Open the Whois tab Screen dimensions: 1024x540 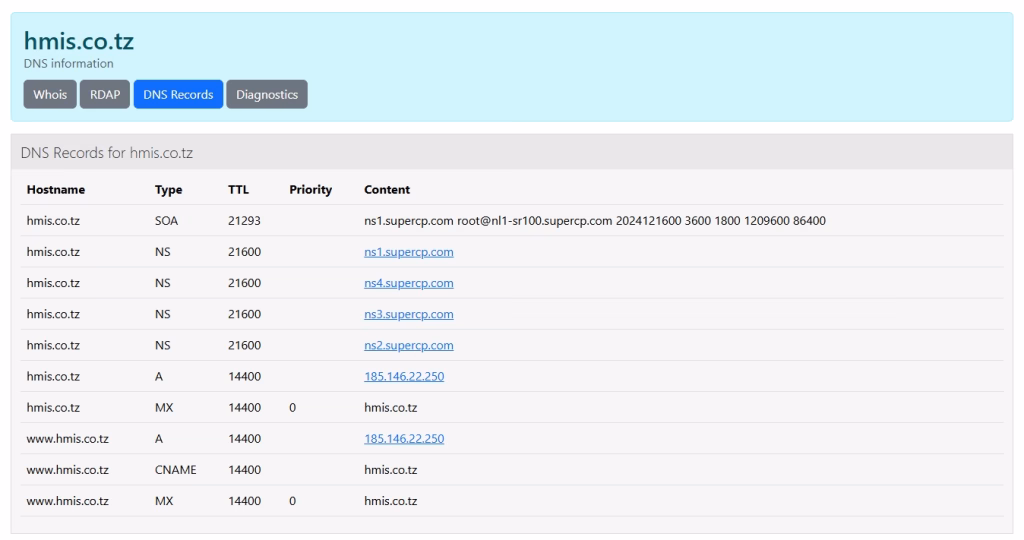50,94
